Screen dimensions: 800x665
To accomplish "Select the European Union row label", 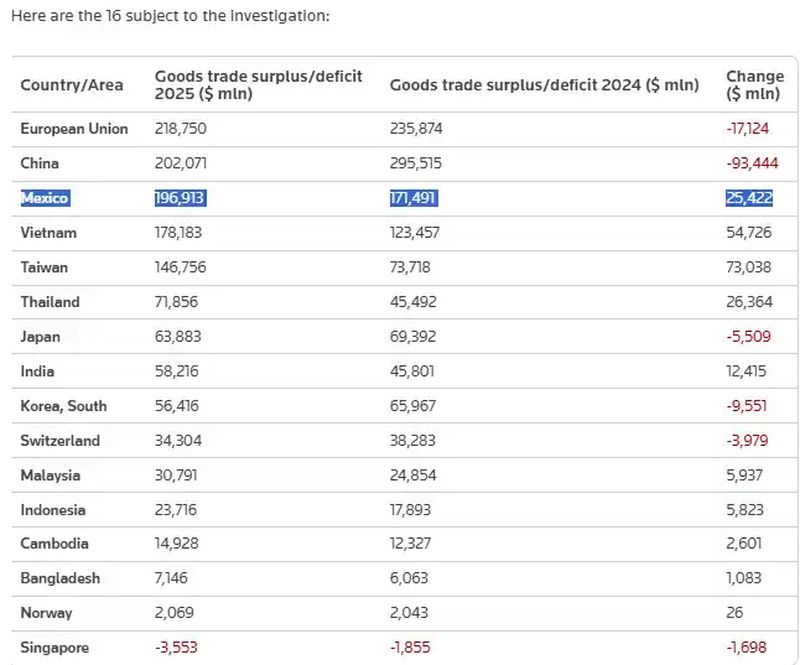I will (74, 129).
